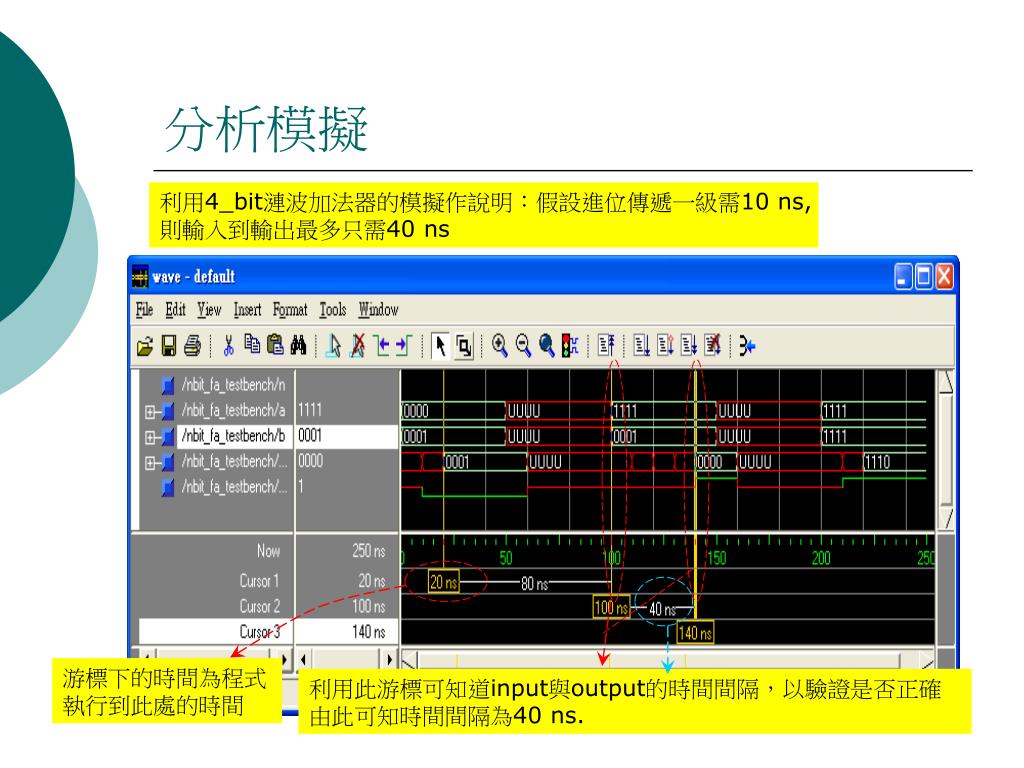Expand the fourth truncated testbench bus signal
Screen dimensions: 1024x768
pos(150,463)
